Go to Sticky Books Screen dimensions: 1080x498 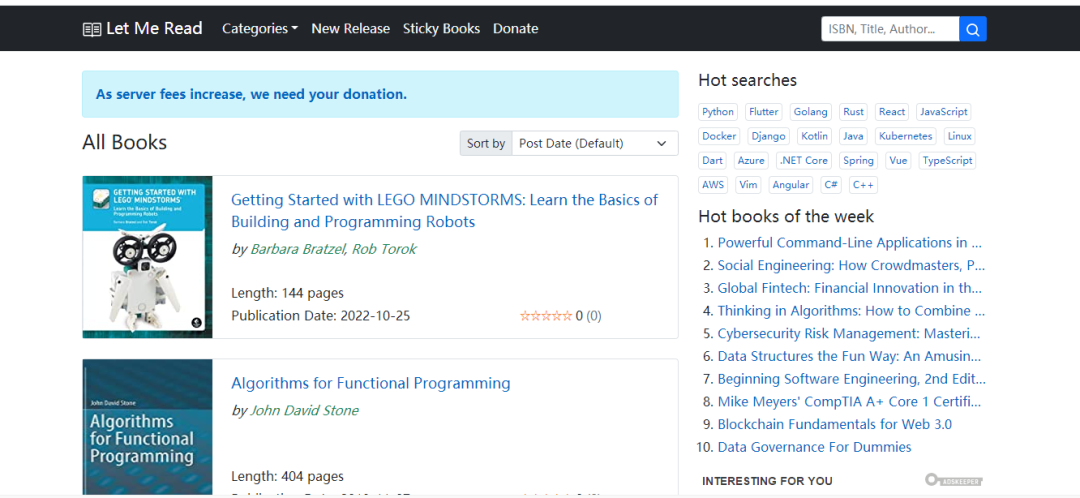click(441, 29)
